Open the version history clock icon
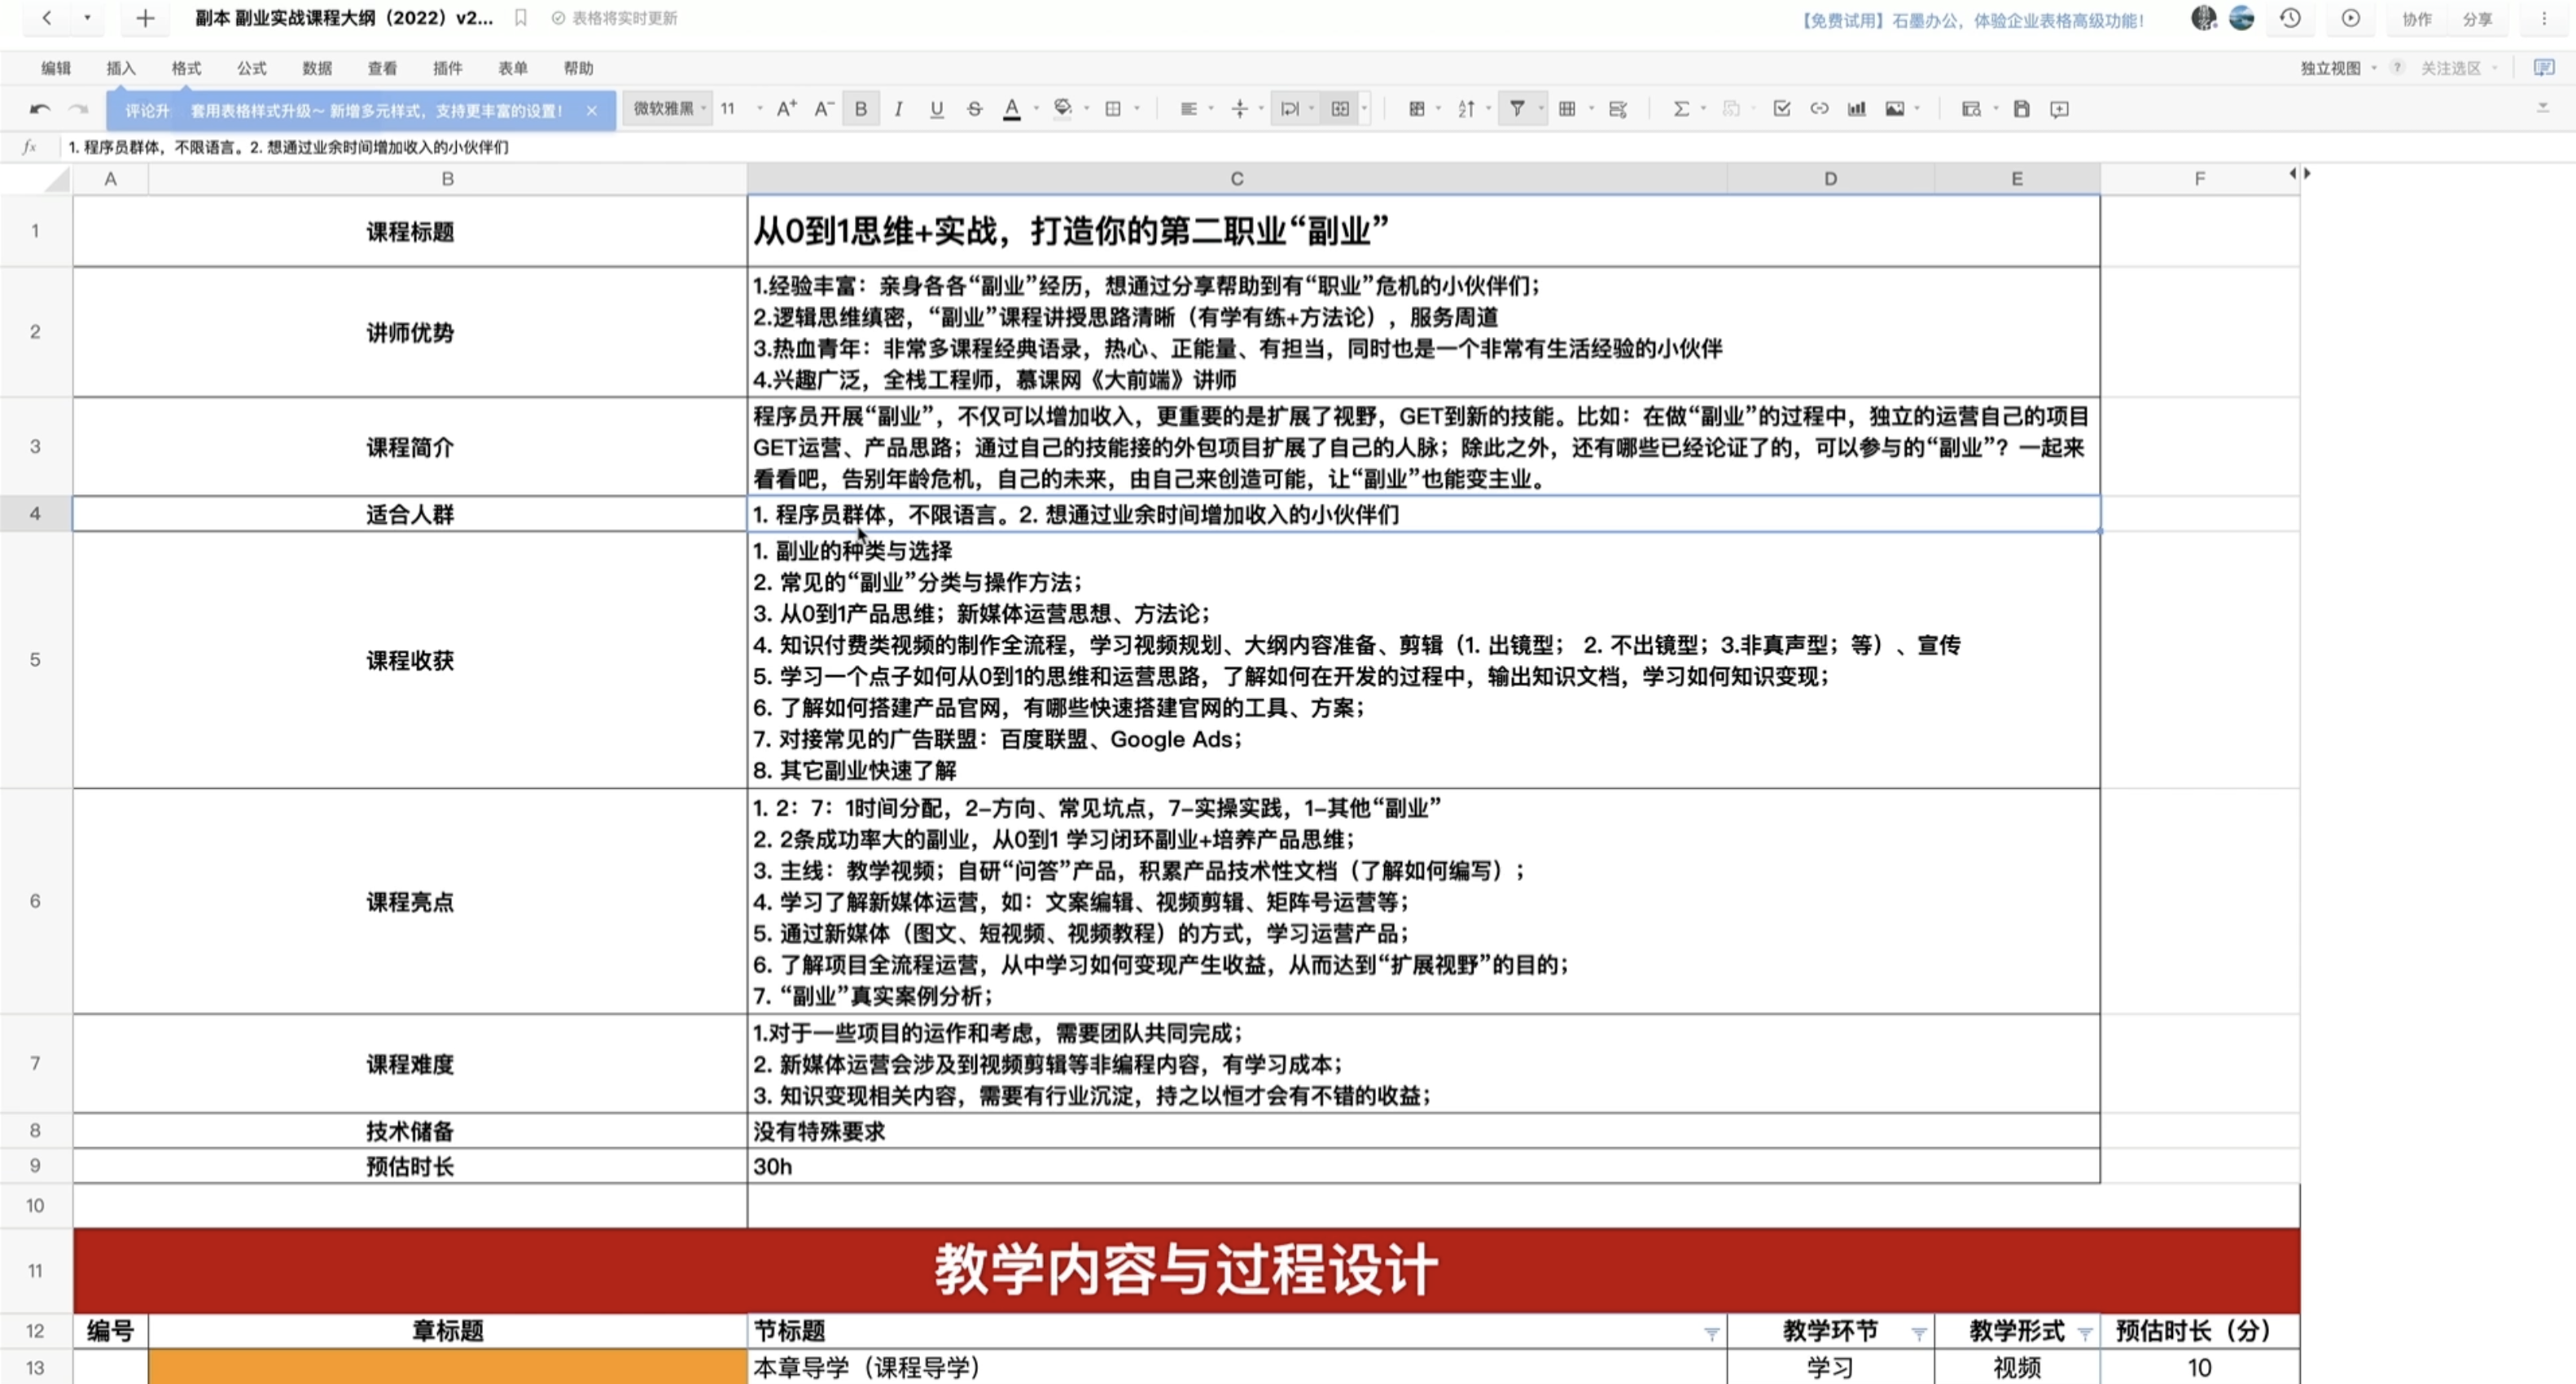The height and width of the screenshot is (1384, 2576). [2290, 18]
